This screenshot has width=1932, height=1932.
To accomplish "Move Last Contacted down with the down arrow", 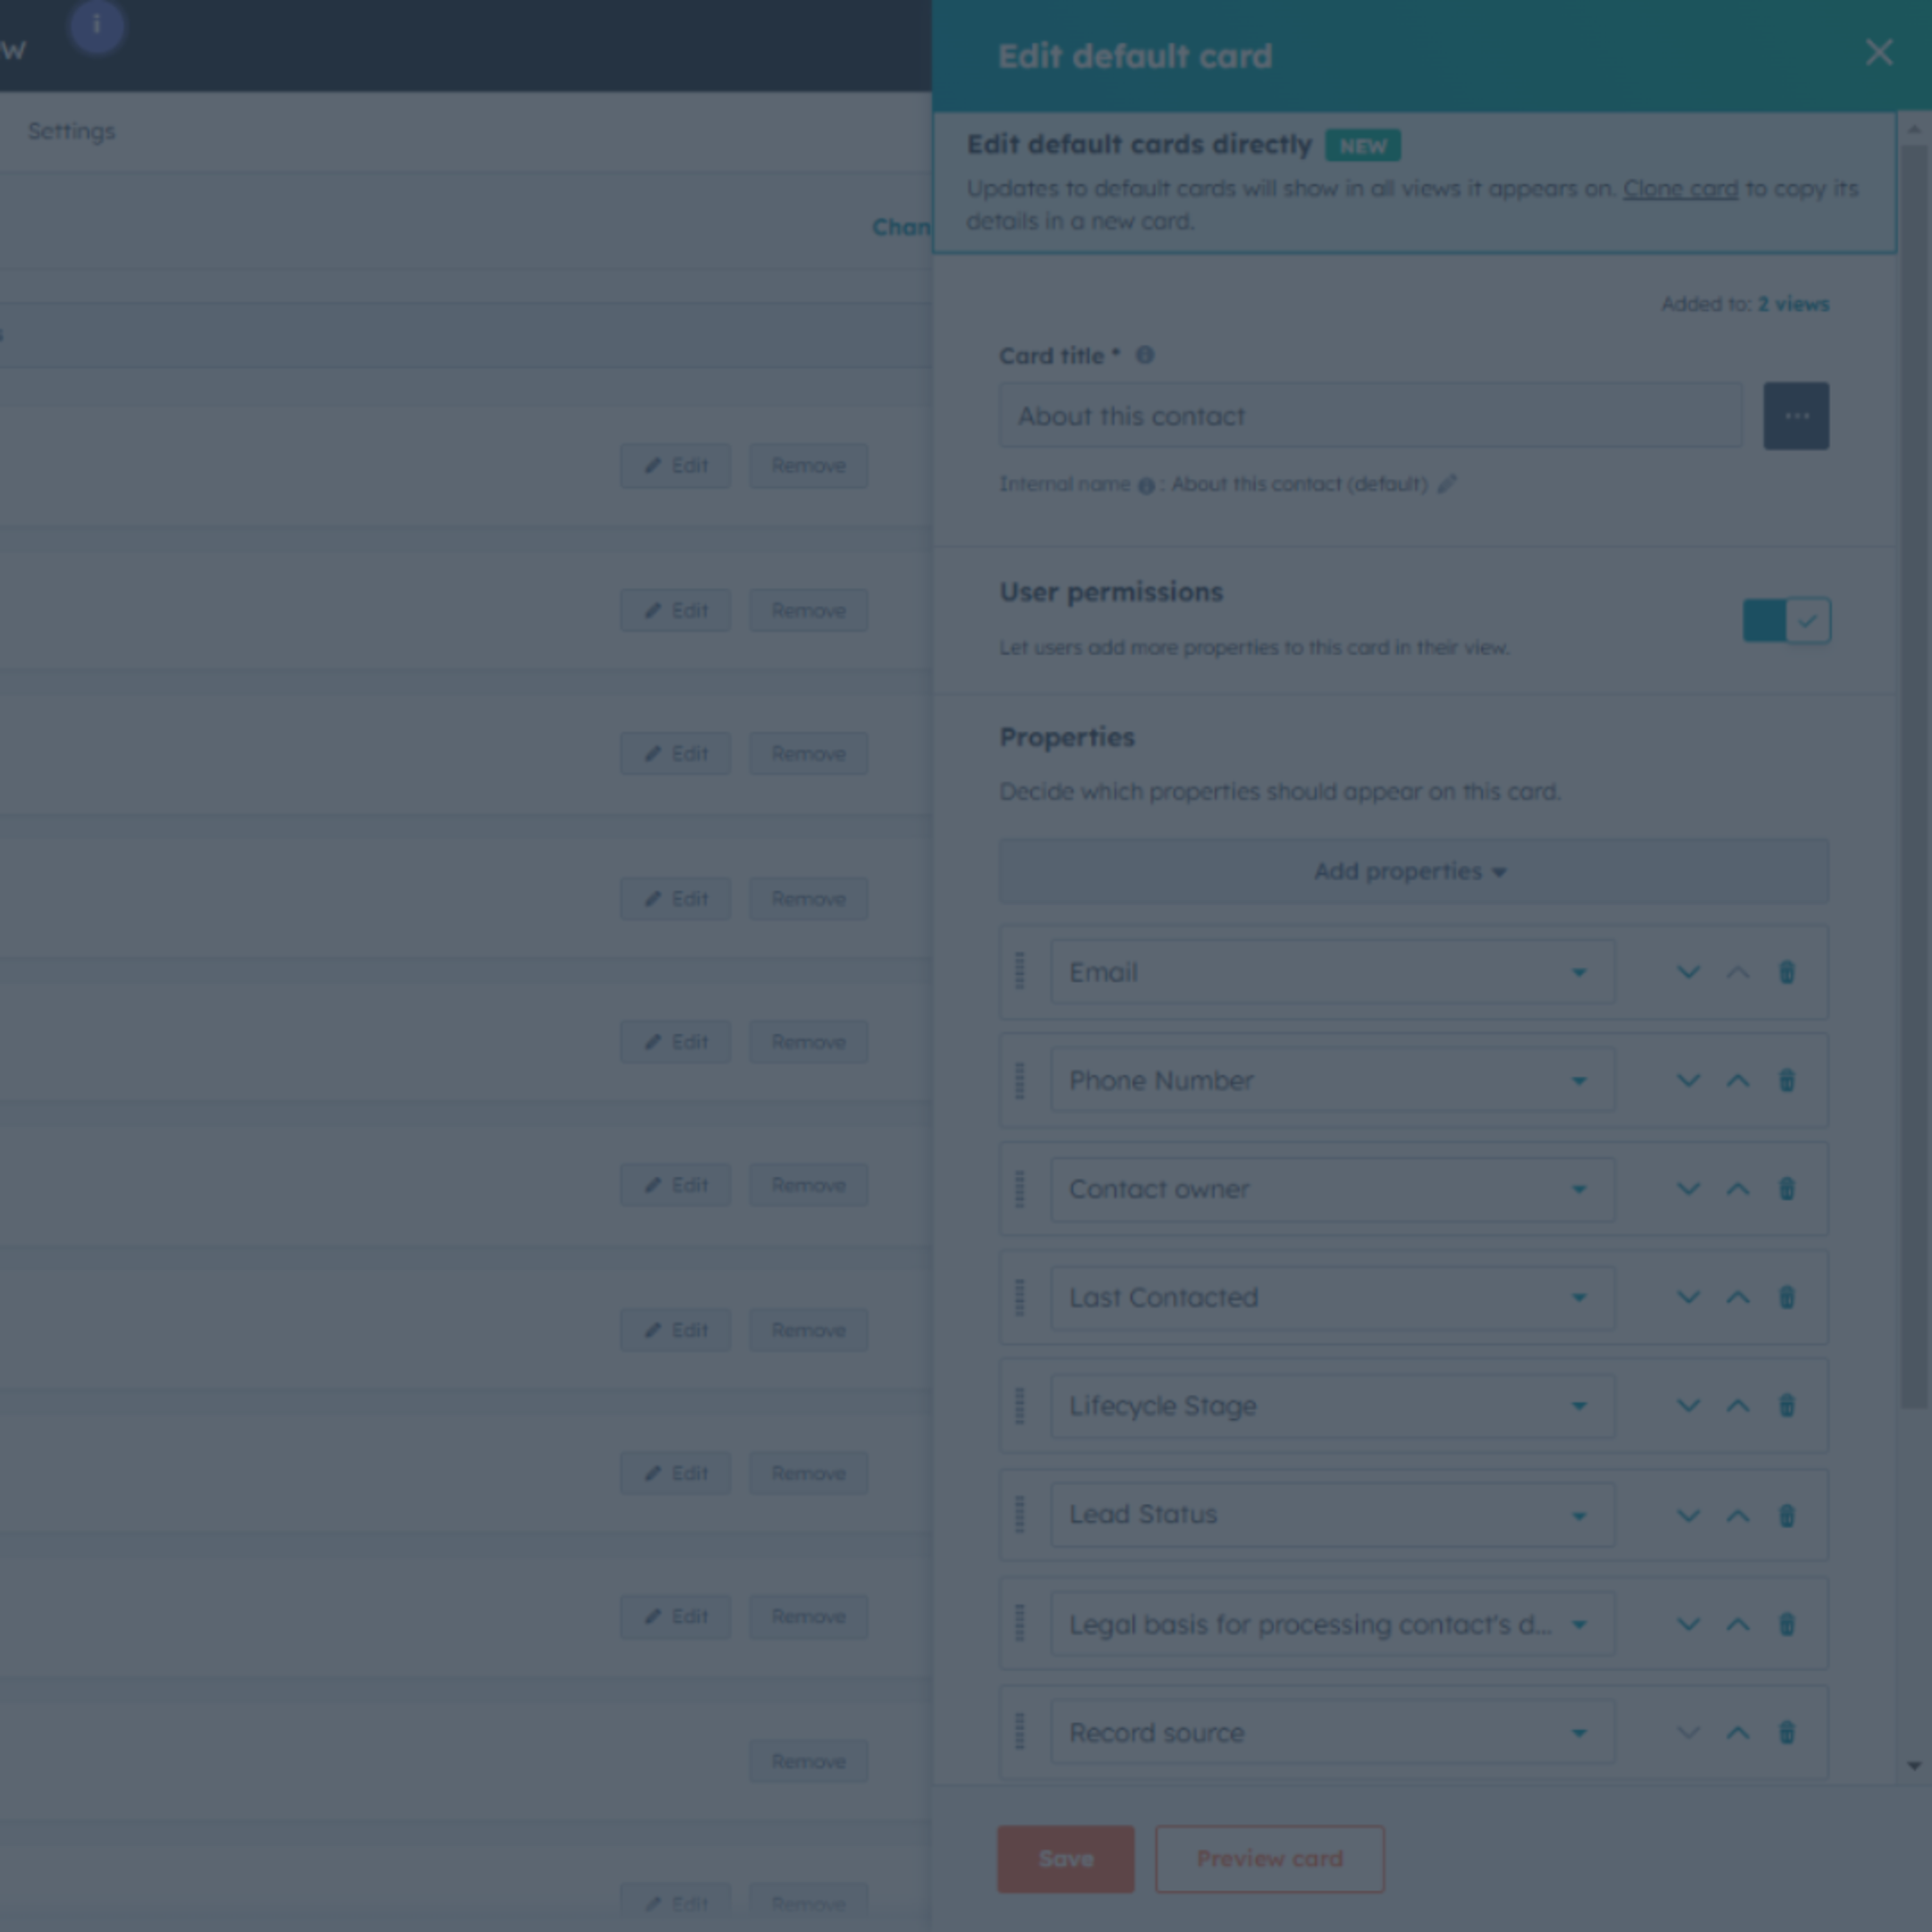I will [x=1688, y=1297].
